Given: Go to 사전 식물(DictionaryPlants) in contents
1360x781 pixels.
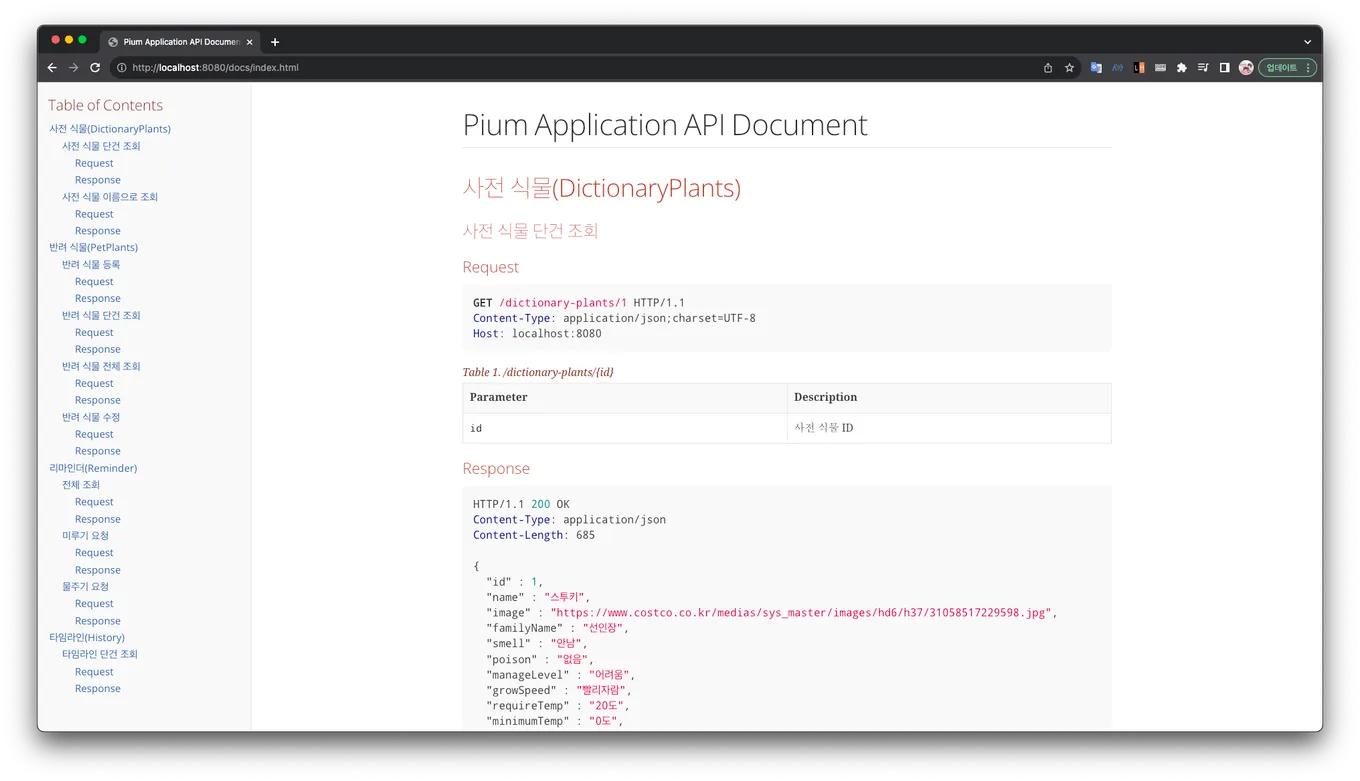Looking at the screenshot, I should pyautogui.click(x=110, y=129).
